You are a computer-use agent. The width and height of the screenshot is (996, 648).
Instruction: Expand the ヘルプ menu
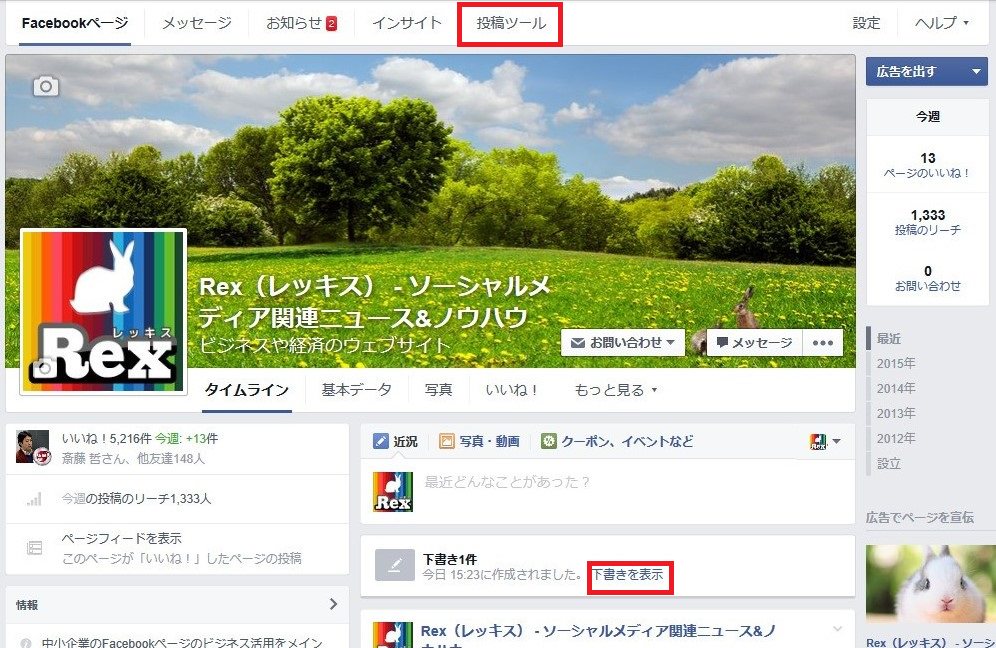coord(941,23)
